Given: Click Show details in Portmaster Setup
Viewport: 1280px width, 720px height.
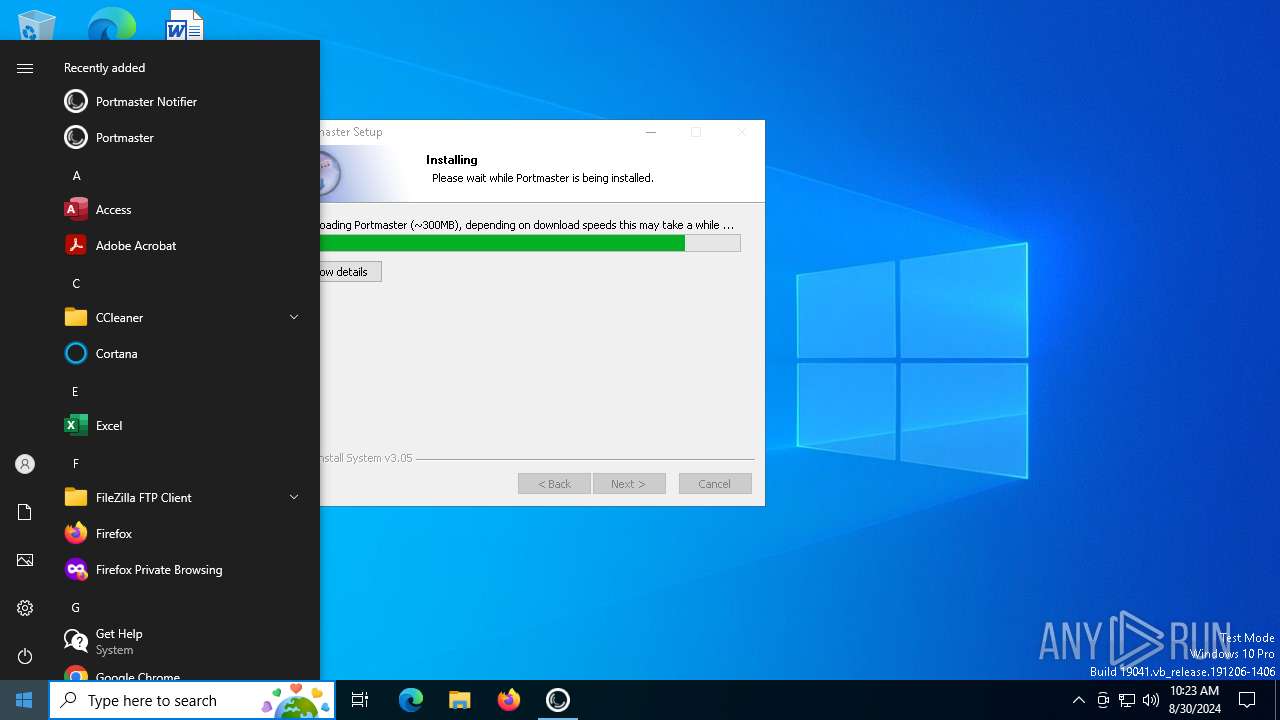Looking at the screenshot, I should (x=350, y=272).
